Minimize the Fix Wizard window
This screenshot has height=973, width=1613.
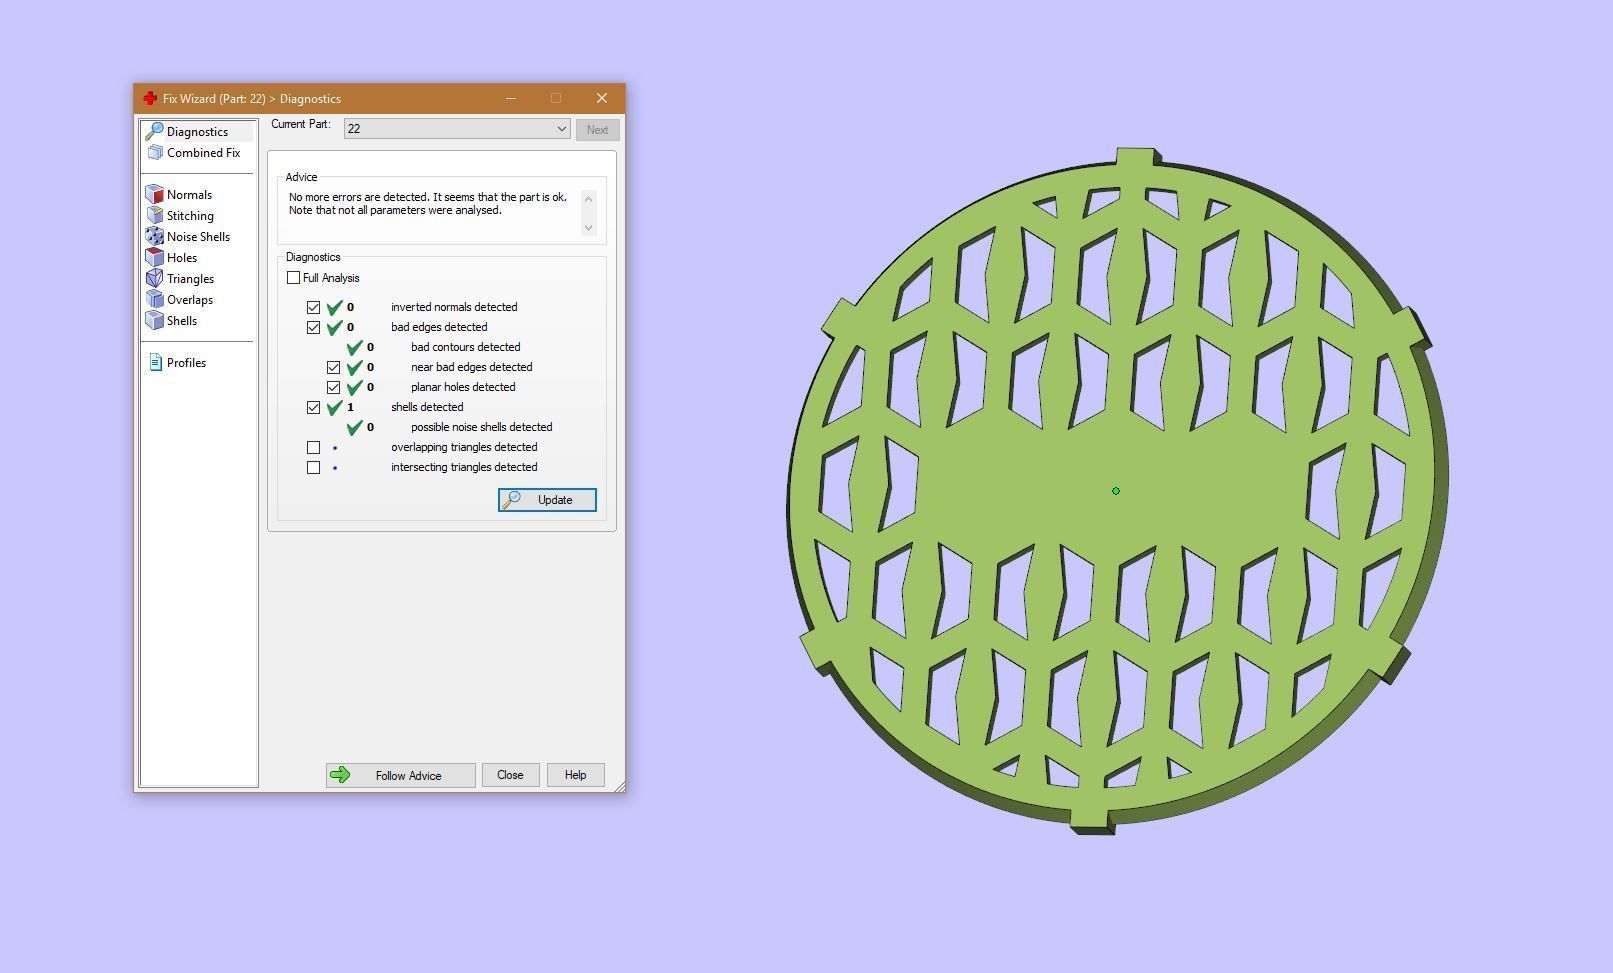point(511,98)
